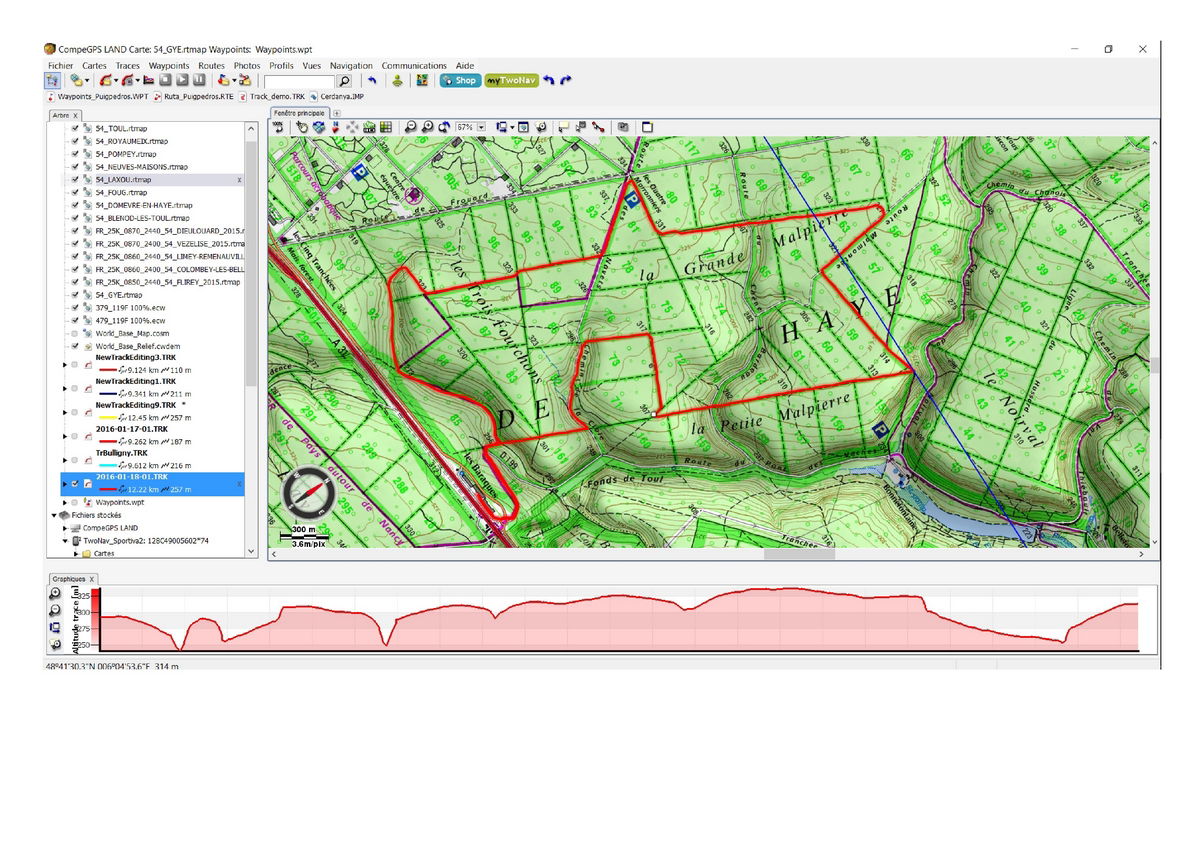Open the myTwoNav button
Screen dimensions: 1200x848
(x=512, y=80)
